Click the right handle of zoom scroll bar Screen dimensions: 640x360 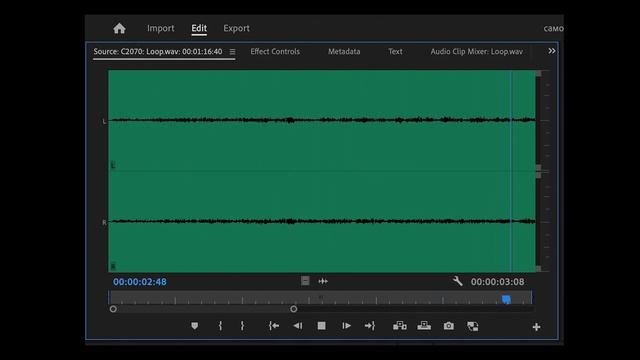click(293, 309)
